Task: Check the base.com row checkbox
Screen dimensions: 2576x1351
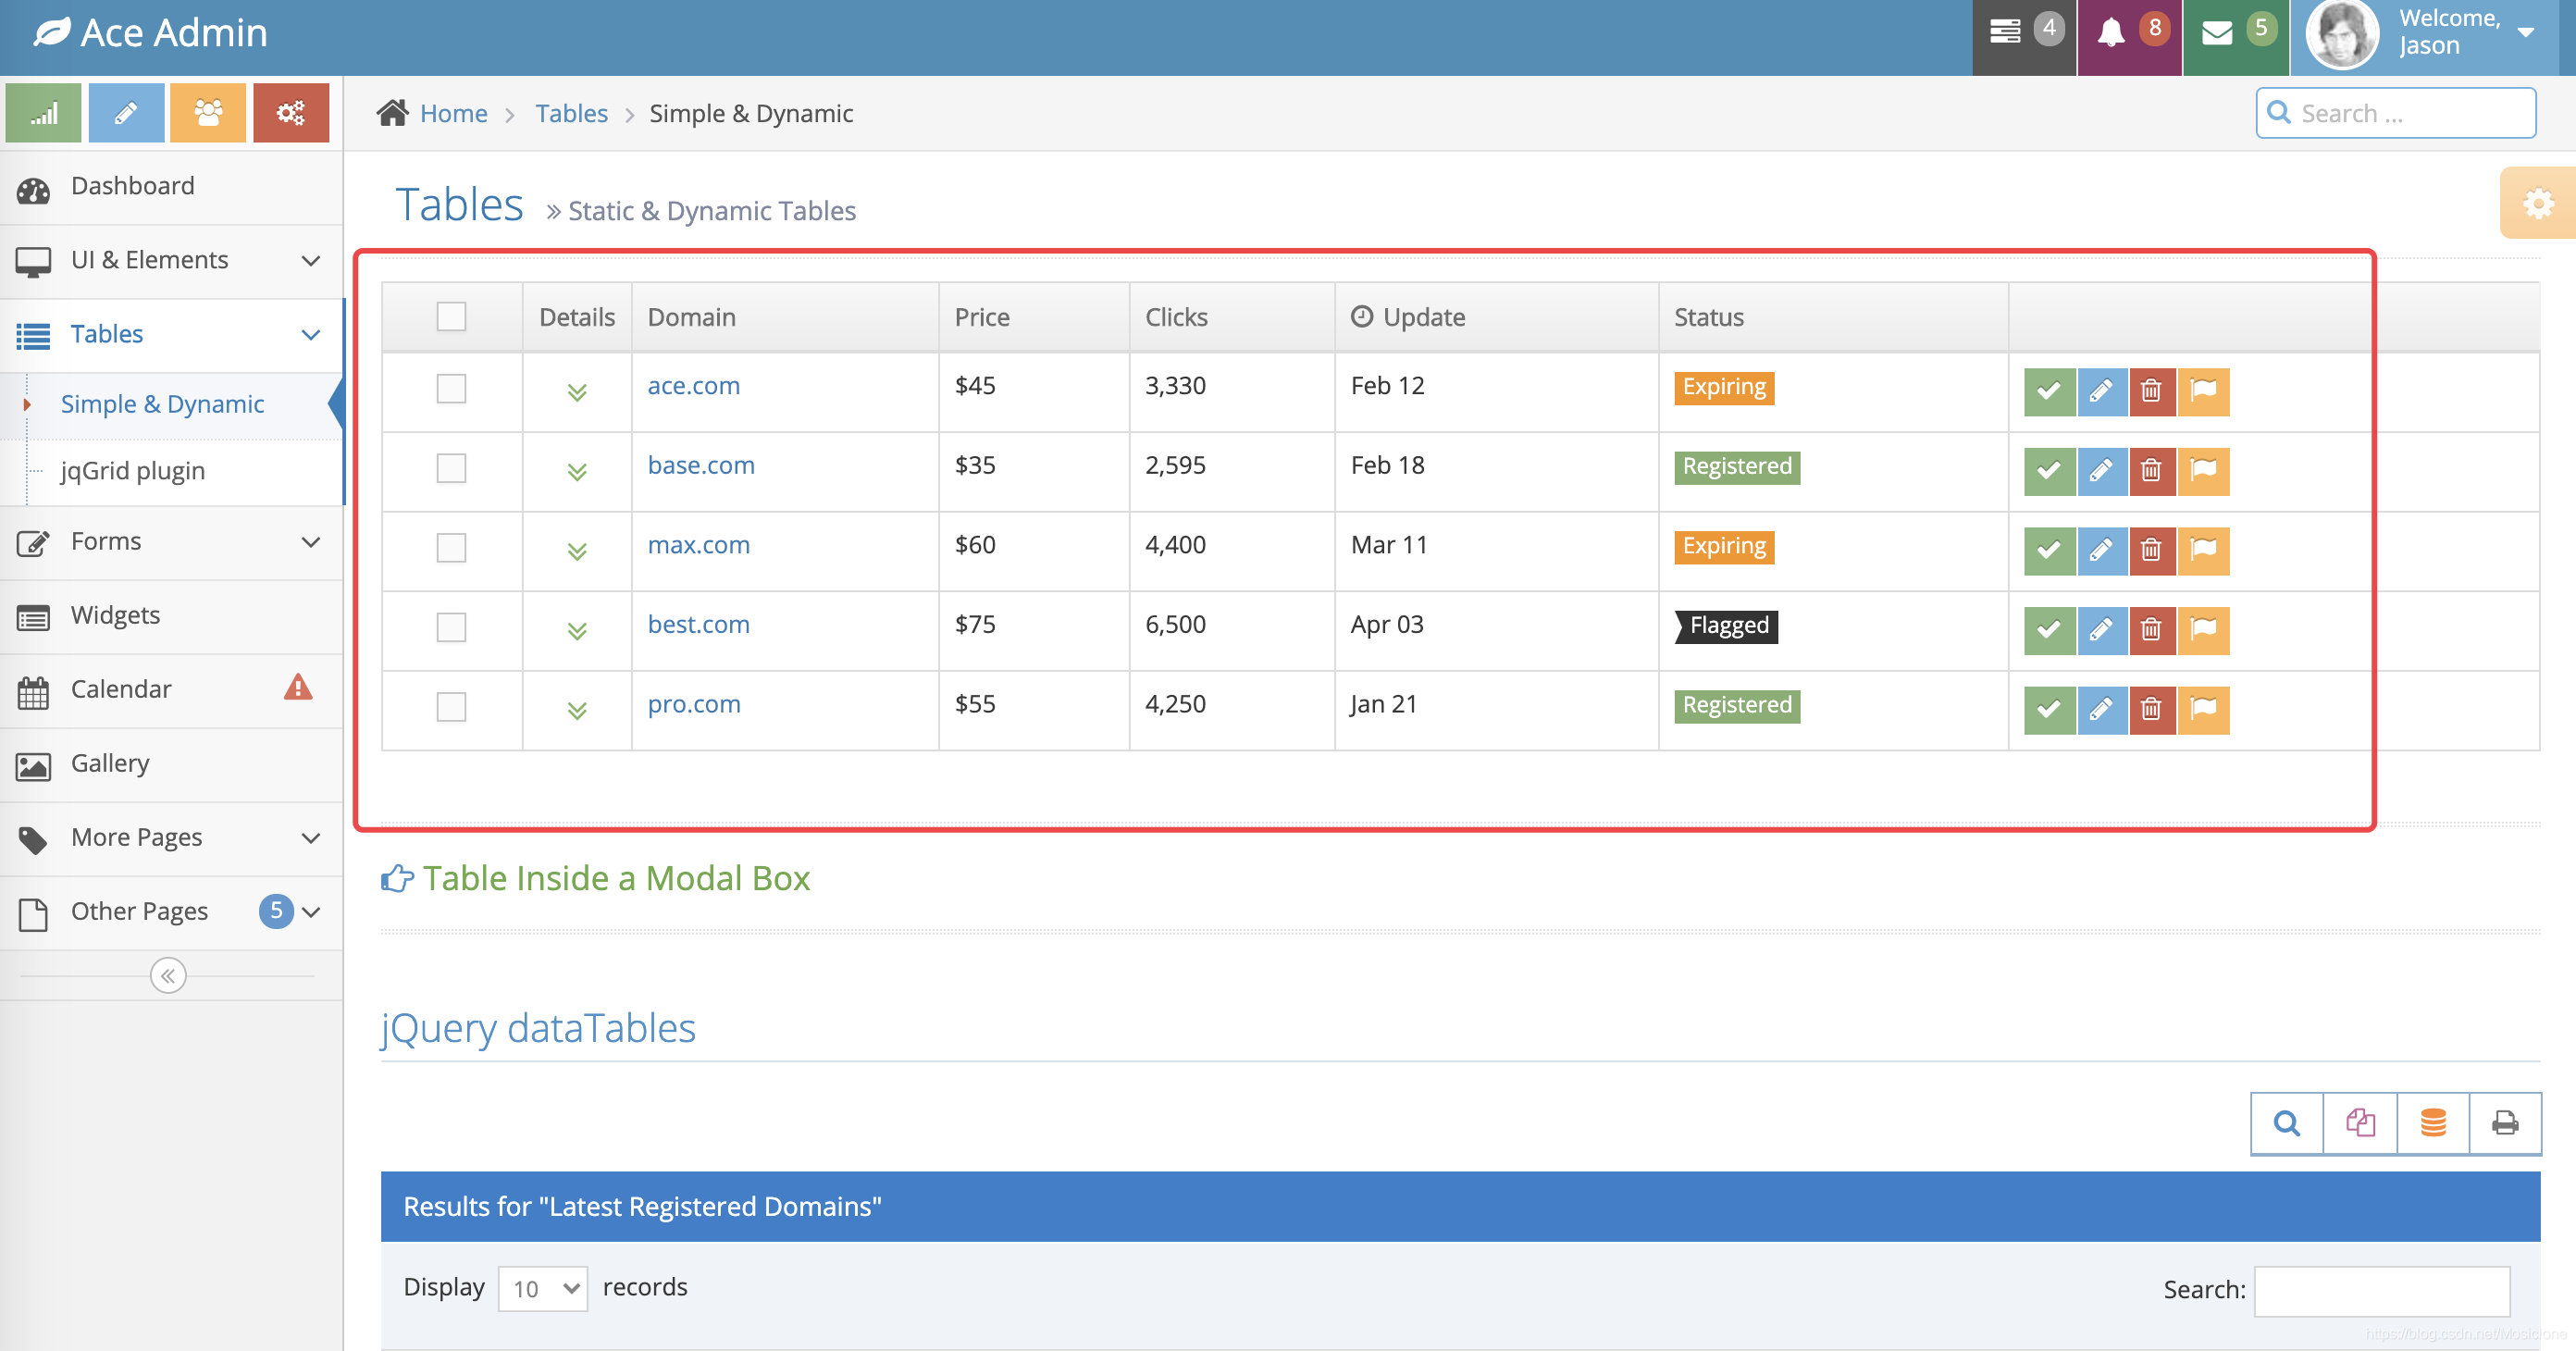Action: pyautogui.click(x=451, y=468)
